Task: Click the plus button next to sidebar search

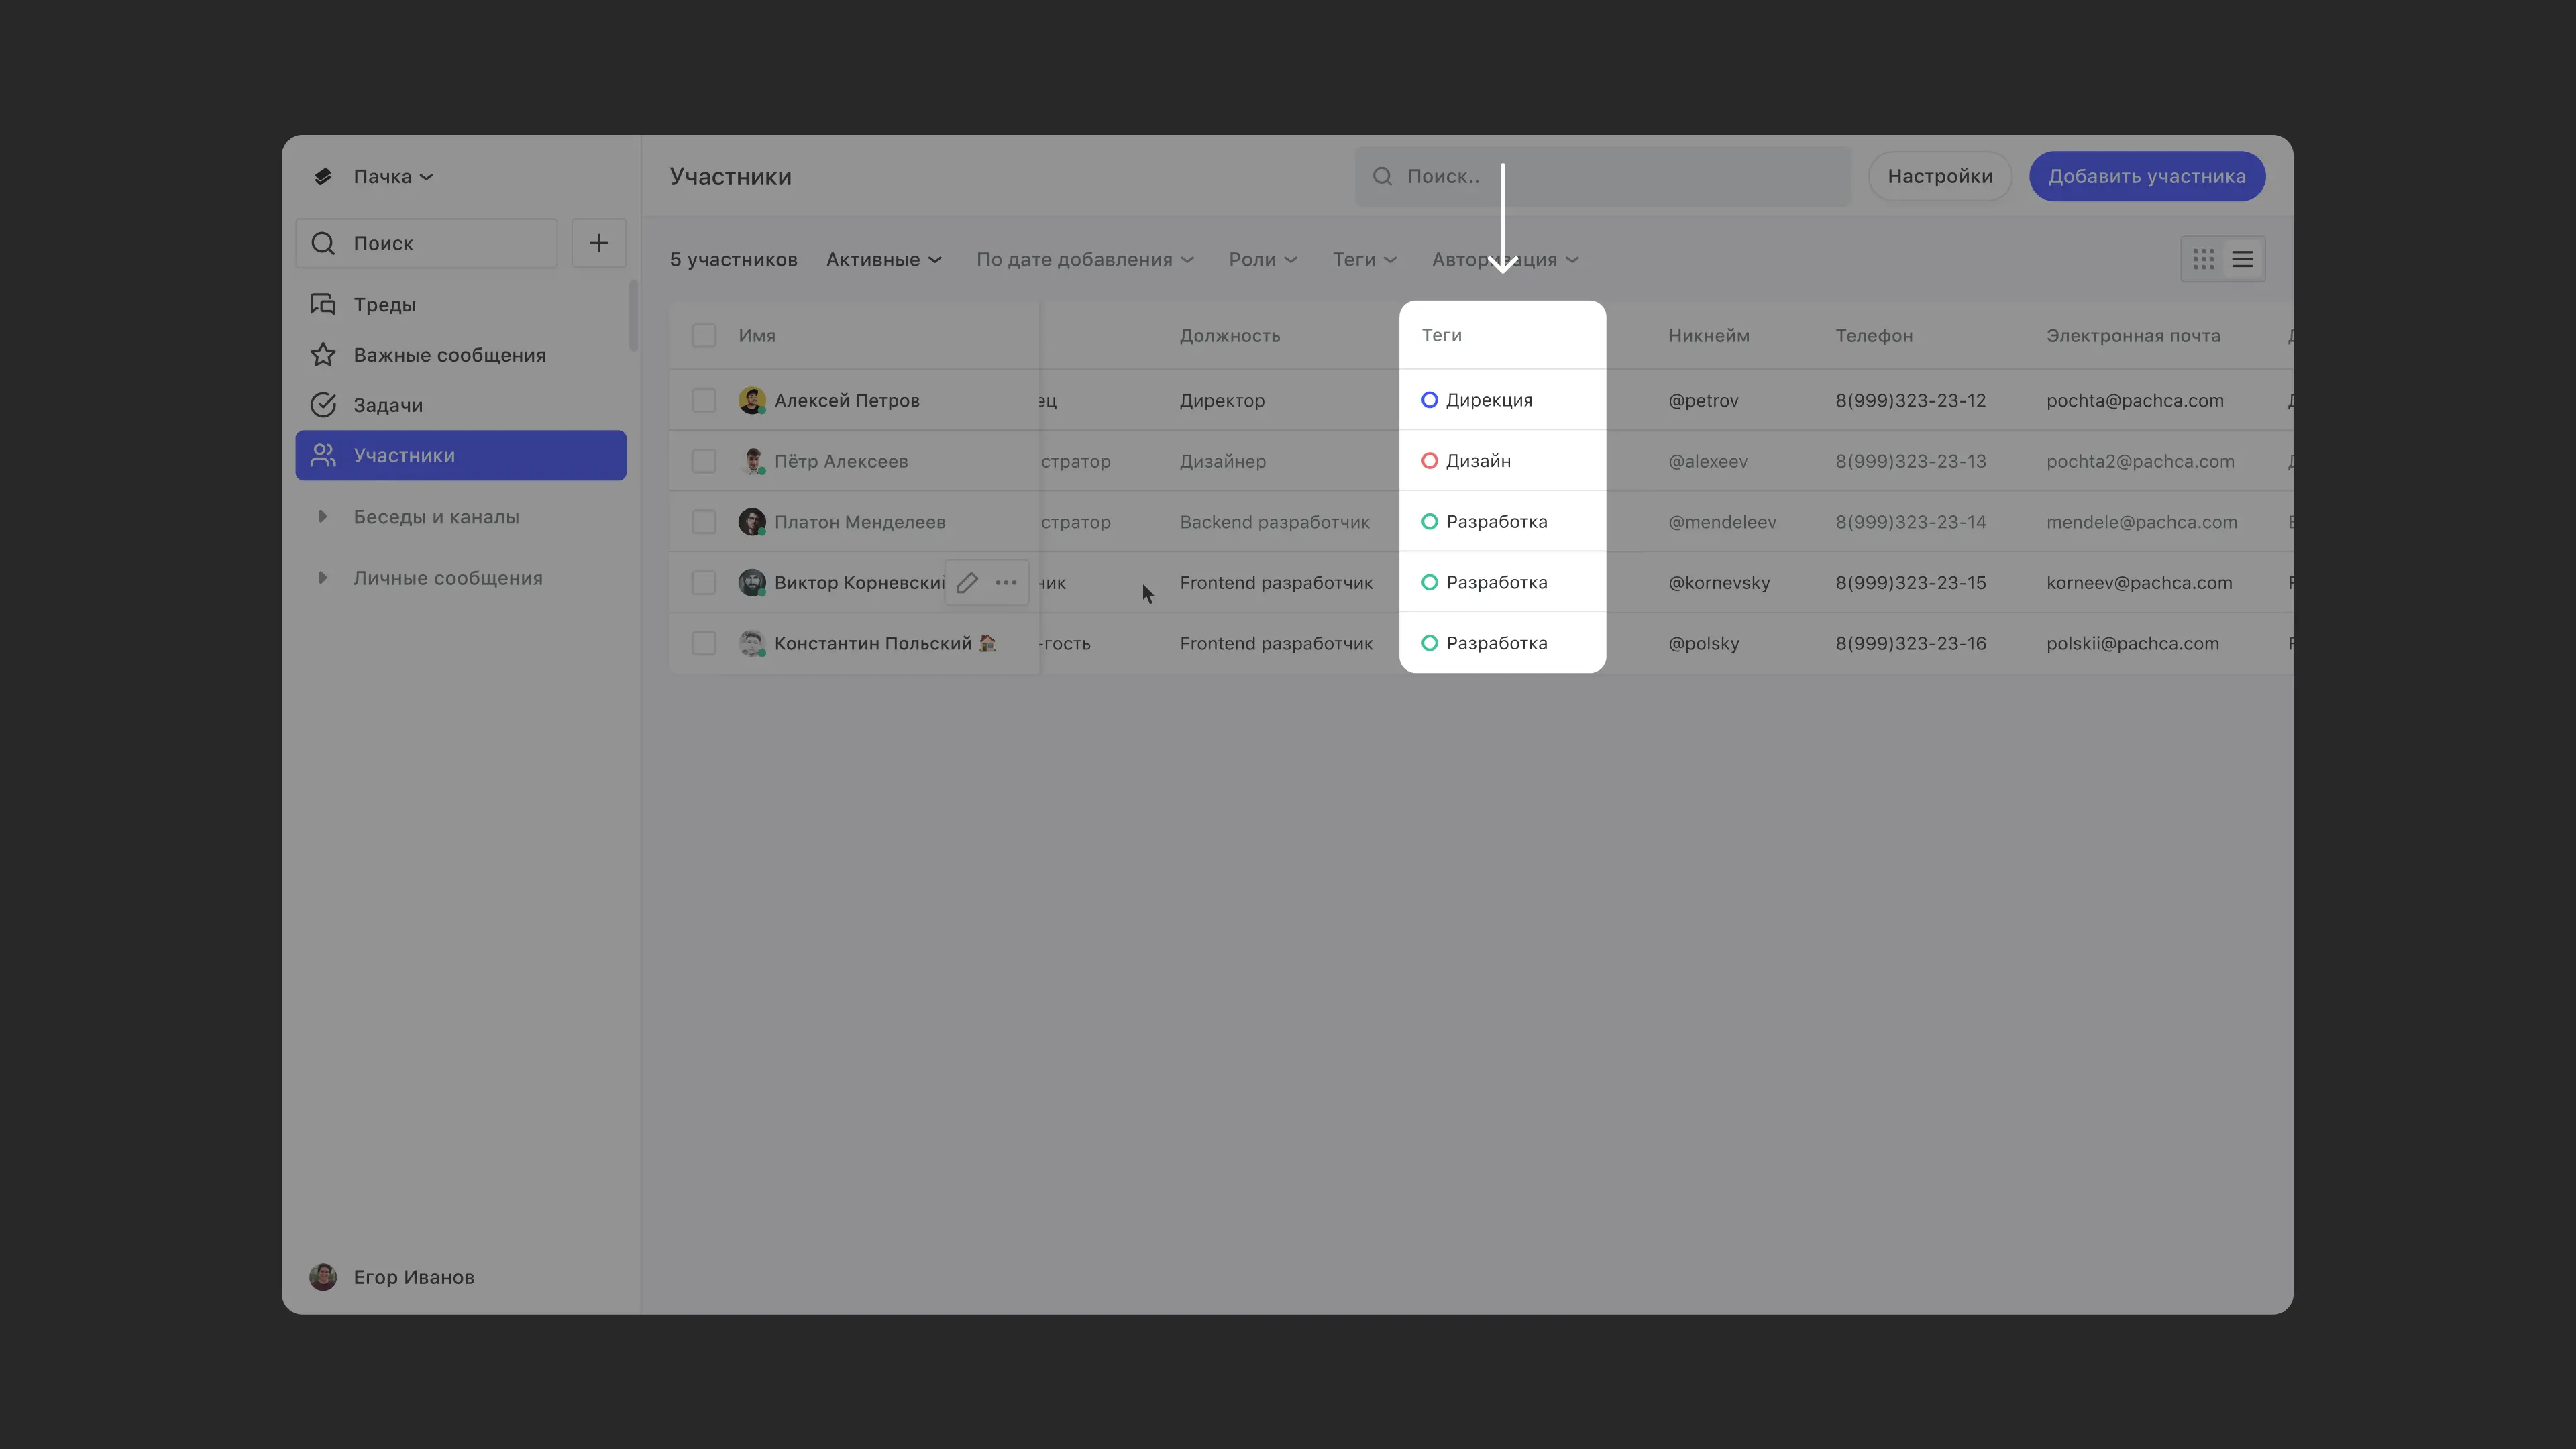Action: [598, 243]
